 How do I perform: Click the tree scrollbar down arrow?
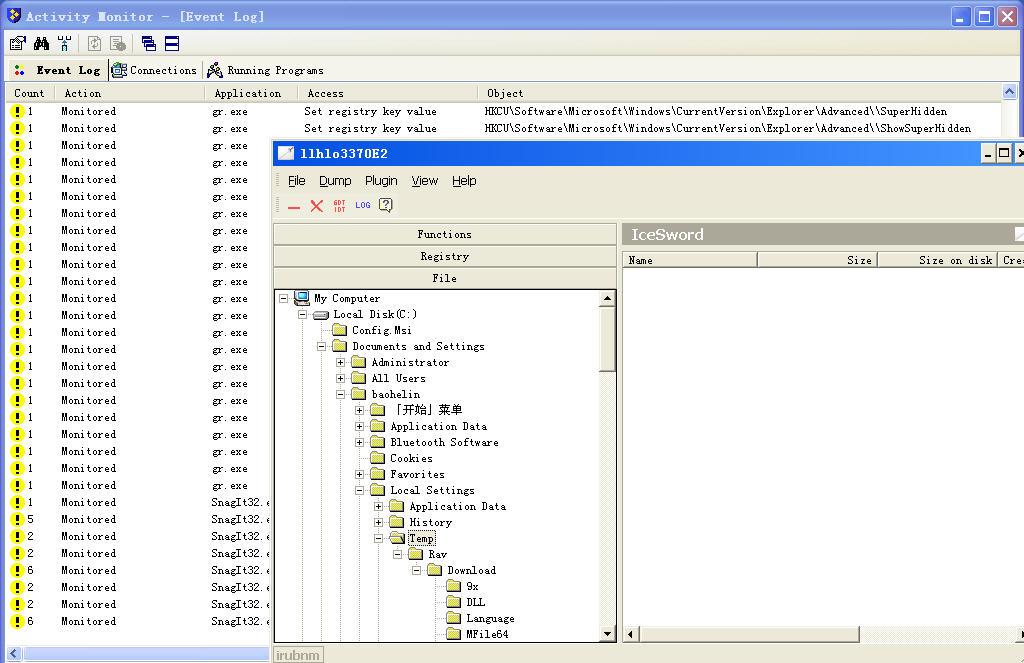point(607,633)
